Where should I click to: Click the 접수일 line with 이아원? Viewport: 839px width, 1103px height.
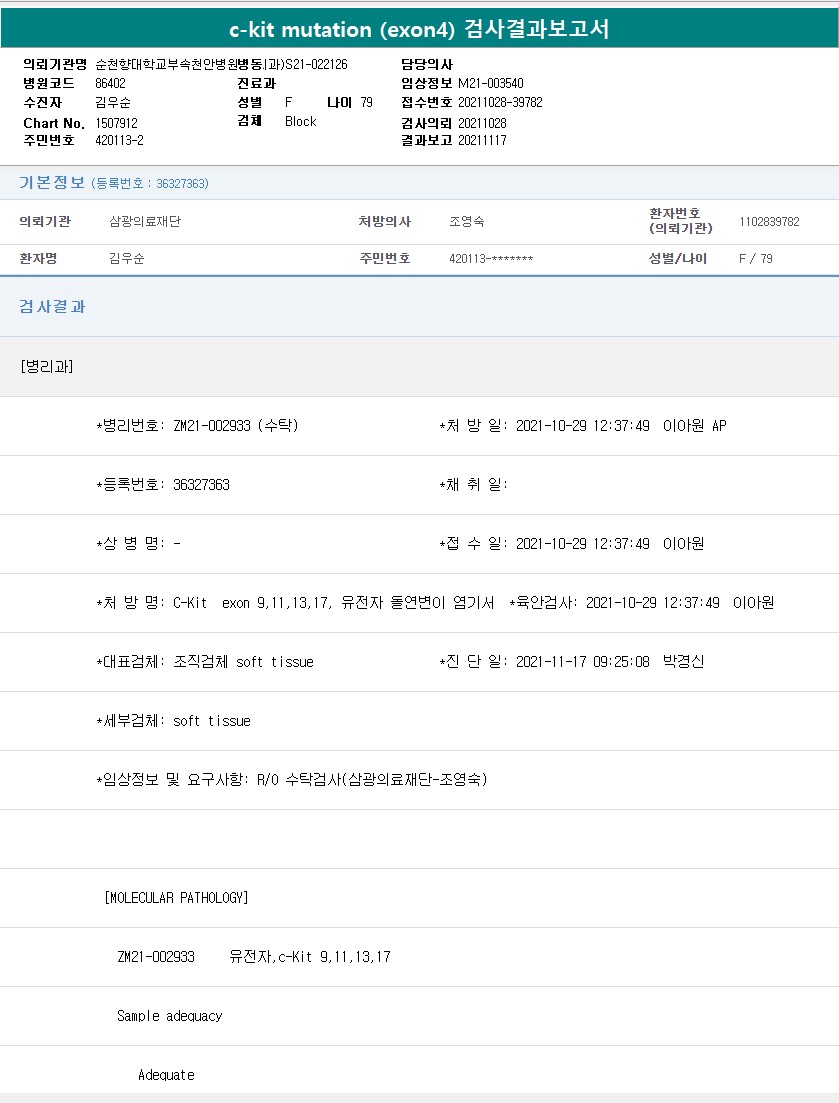pyautogui.click(x=572, y=544)
